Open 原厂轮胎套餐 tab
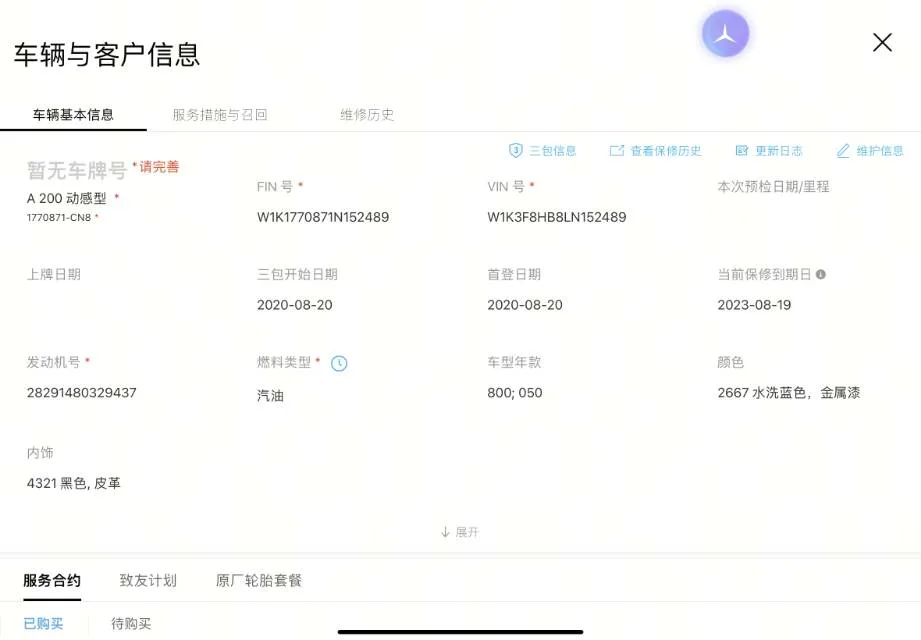The height and width of the screenshot is (640, 921). pyautogui.click(x=259, y=581)
